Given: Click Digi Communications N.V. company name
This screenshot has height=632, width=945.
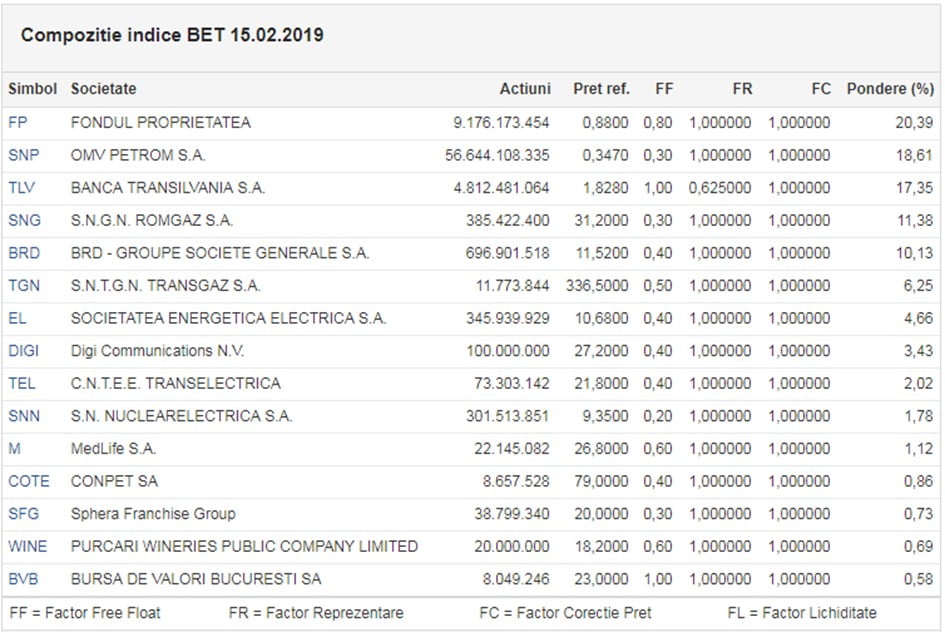Looking at the screenshot, I should pos(157,351).
